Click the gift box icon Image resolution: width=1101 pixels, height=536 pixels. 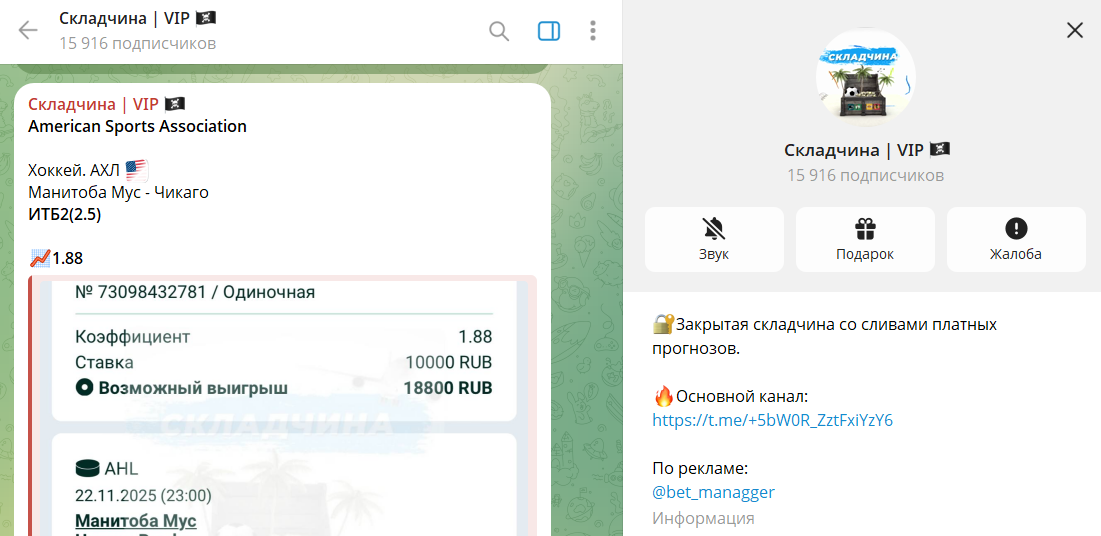click(864, 228)
